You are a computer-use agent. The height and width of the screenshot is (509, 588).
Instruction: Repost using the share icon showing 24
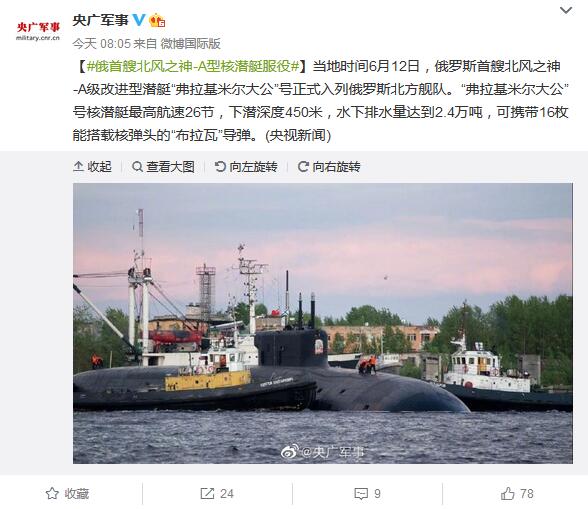217,494
